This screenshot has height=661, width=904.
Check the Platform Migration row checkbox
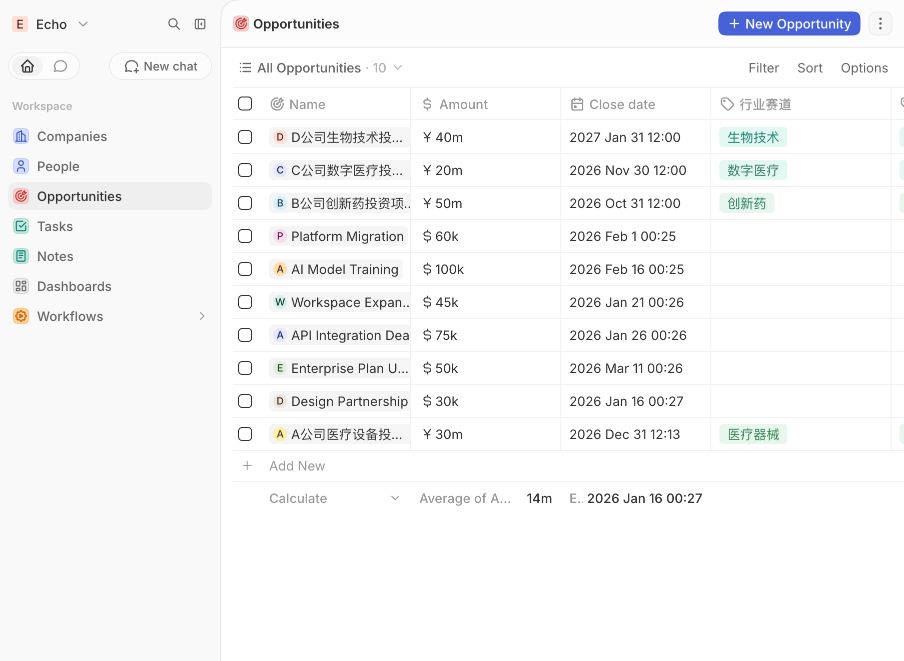245,236
